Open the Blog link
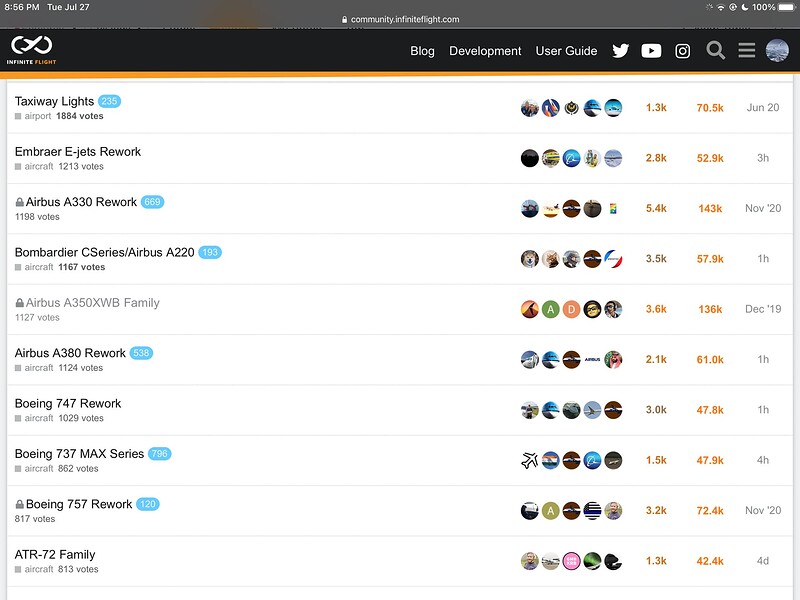800x600 pixels. (x=422, y=51)
